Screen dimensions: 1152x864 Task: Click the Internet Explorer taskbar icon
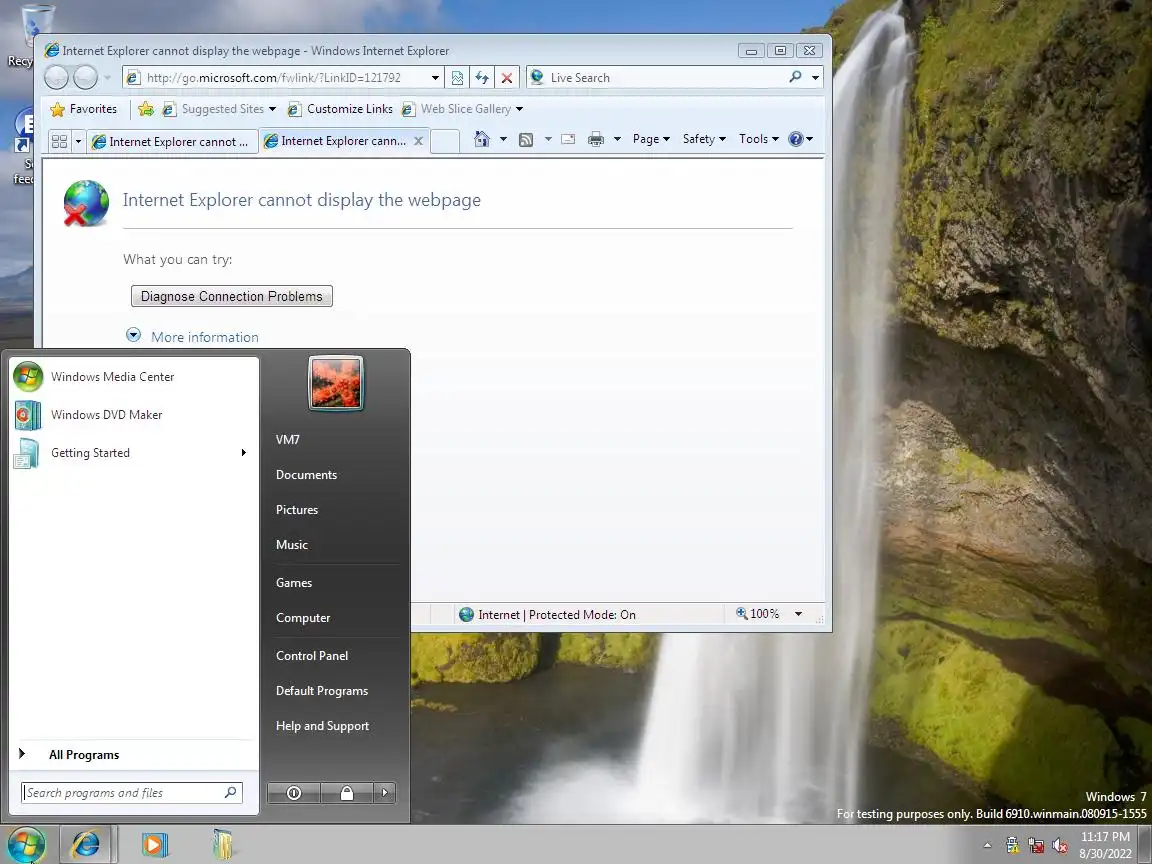coord(87,845)
